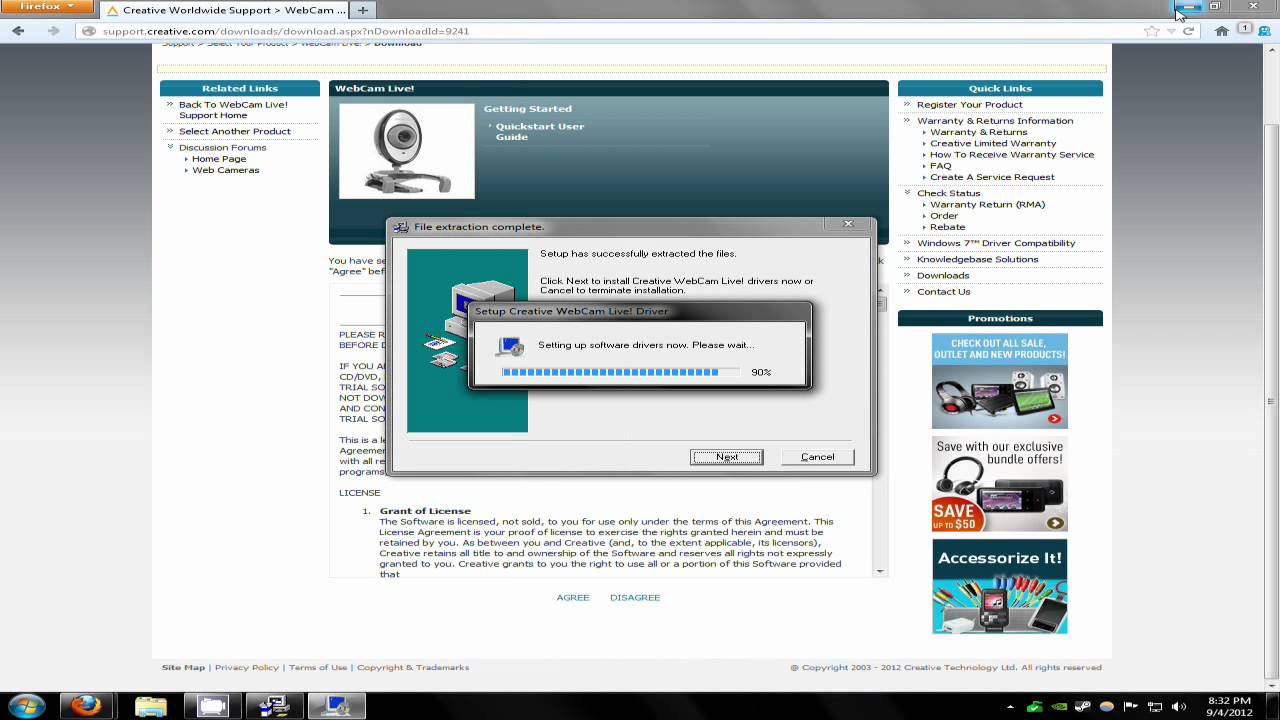
Task: Open the Privacy Policy footer link
Action: pos(247,667)
